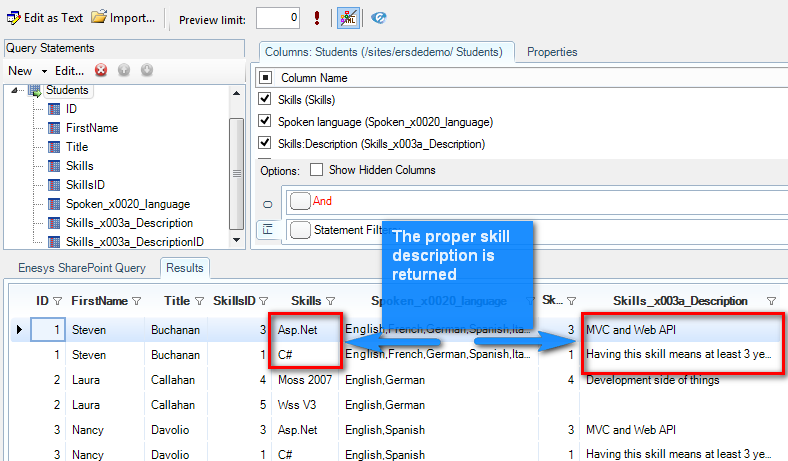Viewport: 788px width, 461px height.
Task: Switch to the Properties tab
Action: tap(552, 52)
